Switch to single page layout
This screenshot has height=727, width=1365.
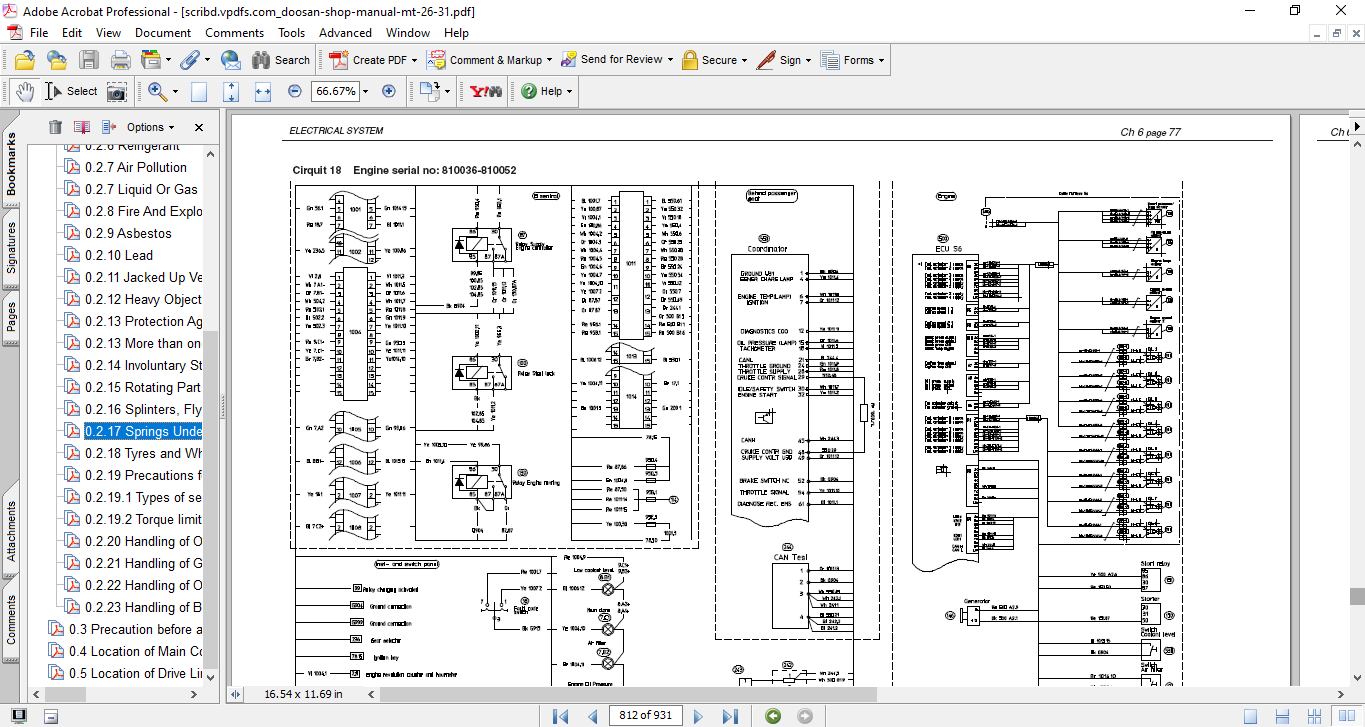coord(1249,715)
